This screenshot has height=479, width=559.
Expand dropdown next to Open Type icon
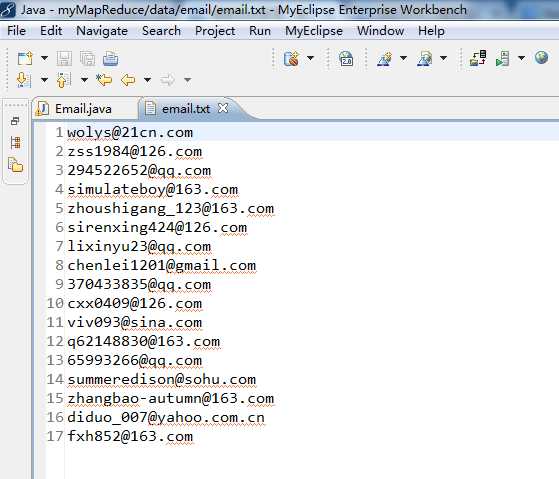pyautogui.click(x=403, y=58)
